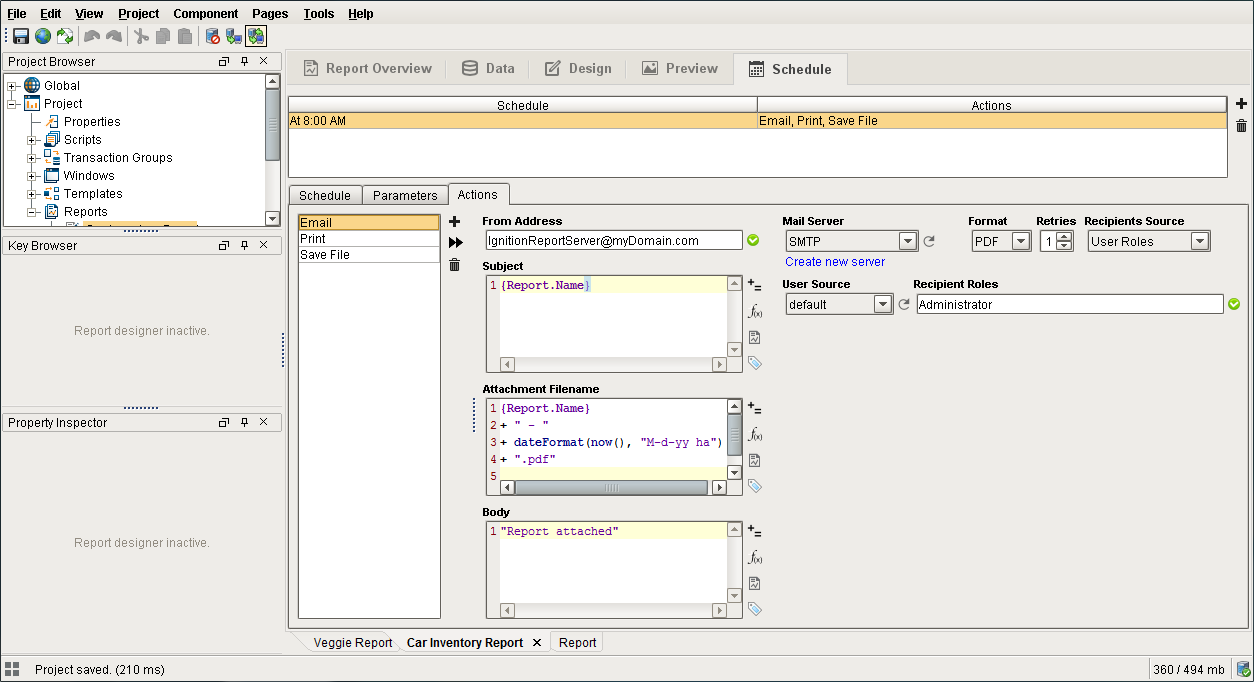Viewport: 1254px width, 682px height.
Task: Refresh the Mail Server list icon
Action: [x=929, y=241]
